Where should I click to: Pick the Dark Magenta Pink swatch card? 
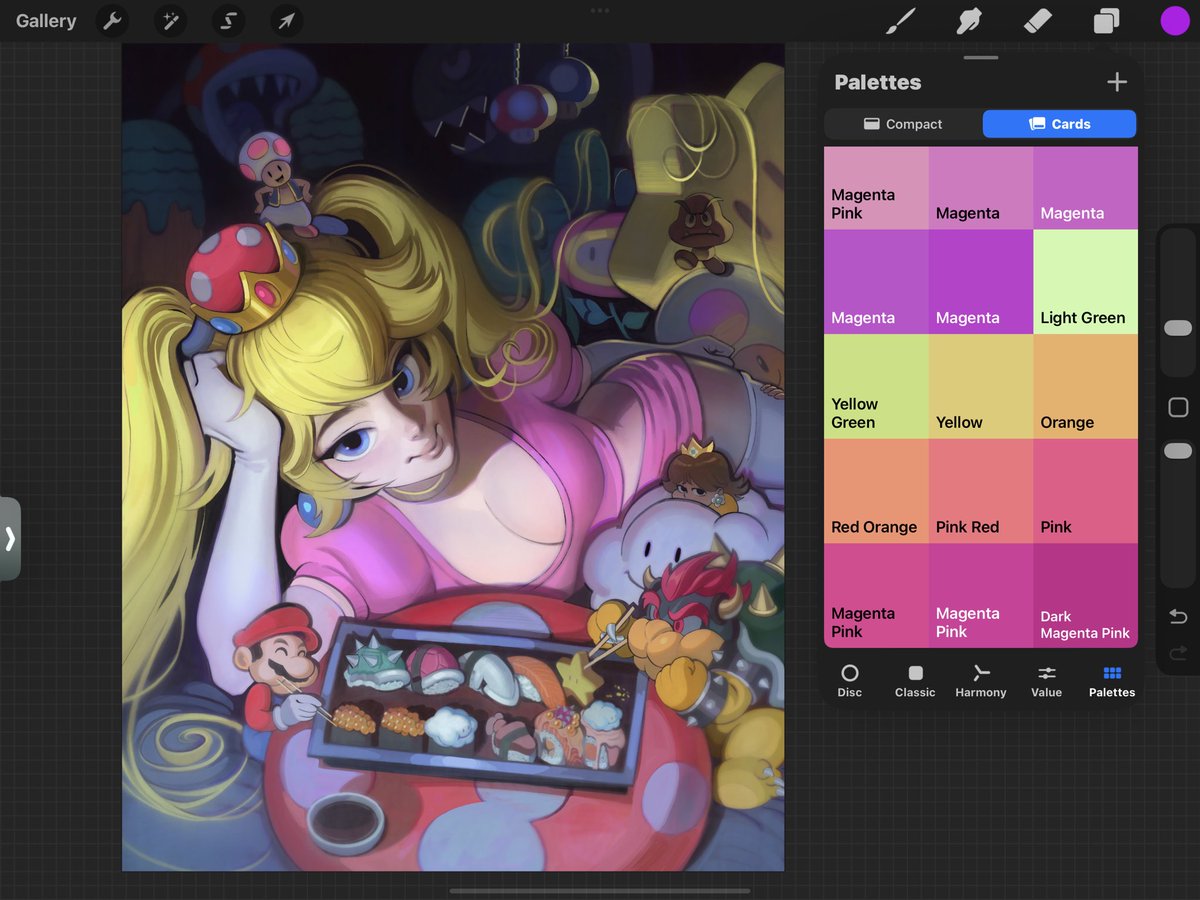1085,595
